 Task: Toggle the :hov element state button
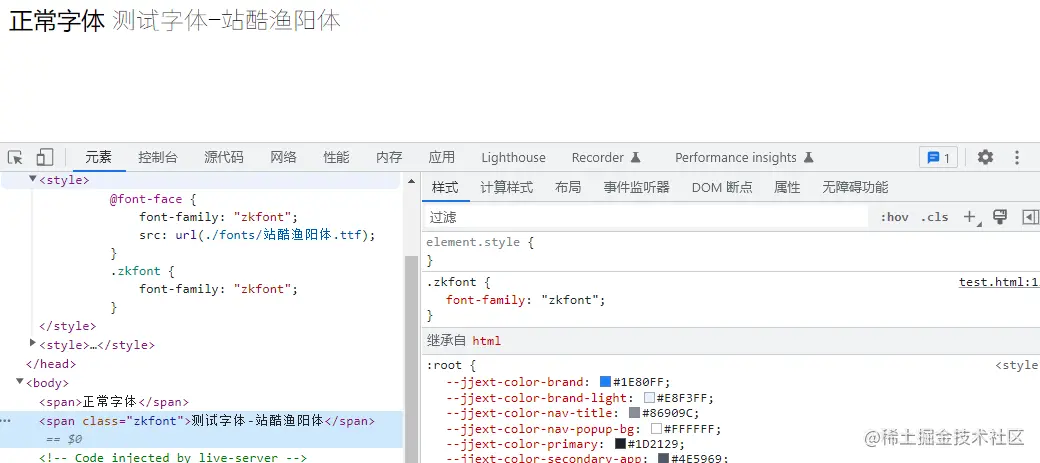[x=894, y=217]
